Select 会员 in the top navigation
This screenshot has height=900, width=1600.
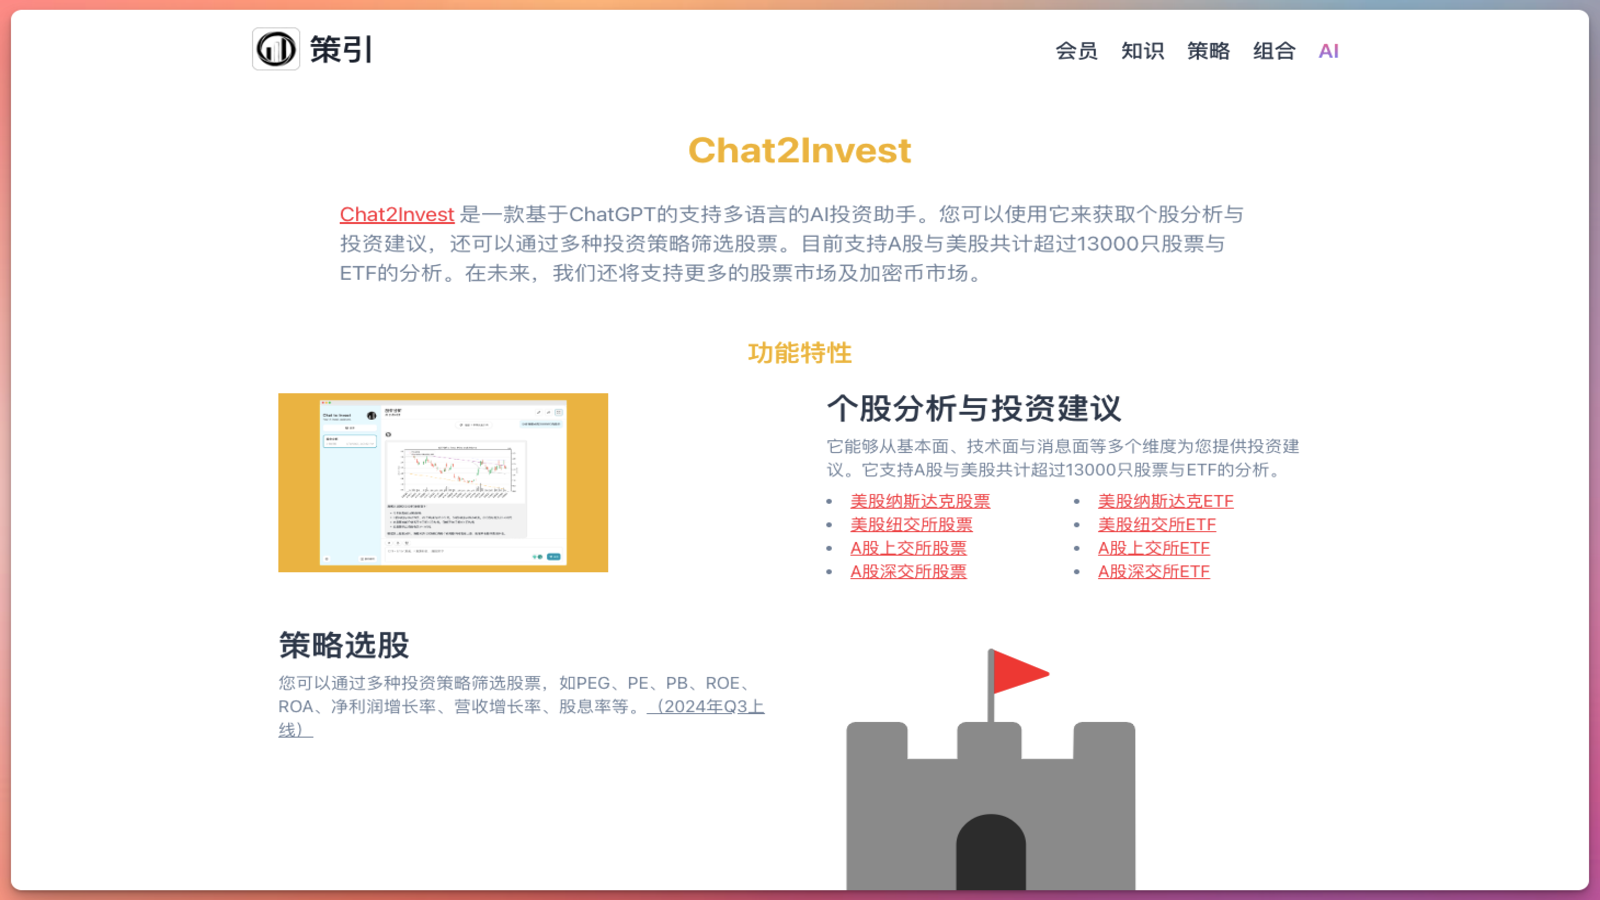point(1076,50)
